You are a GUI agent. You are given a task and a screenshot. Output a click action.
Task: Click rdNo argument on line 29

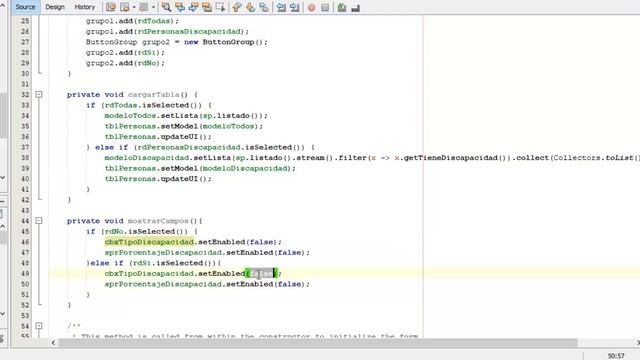pyautogui.click(x=147, y=63)
